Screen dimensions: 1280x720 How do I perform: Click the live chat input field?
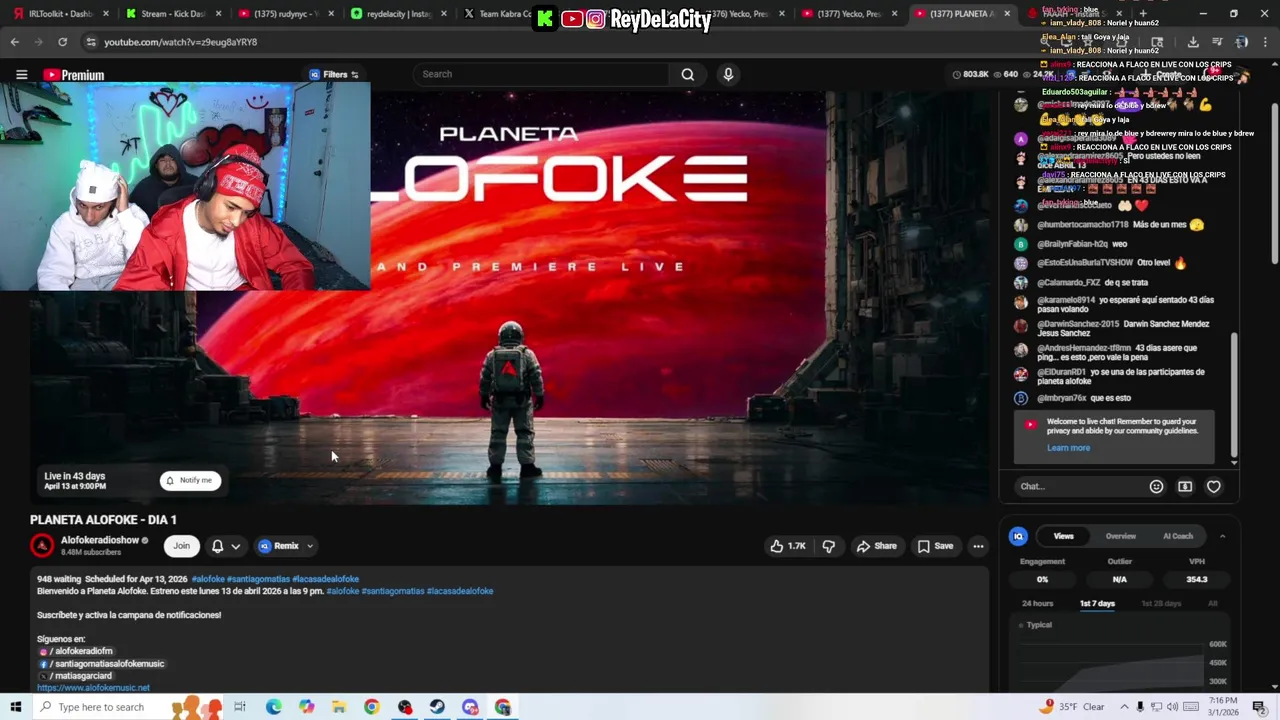tap(1078, 486)
